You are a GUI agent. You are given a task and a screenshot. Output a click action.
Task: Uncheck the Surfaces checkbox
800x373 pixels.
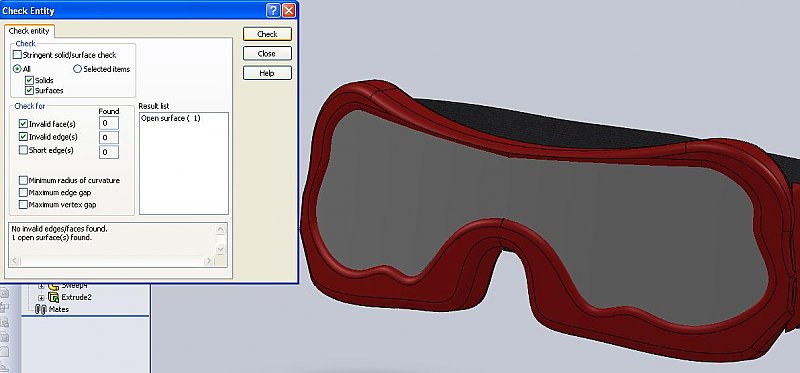29,90
